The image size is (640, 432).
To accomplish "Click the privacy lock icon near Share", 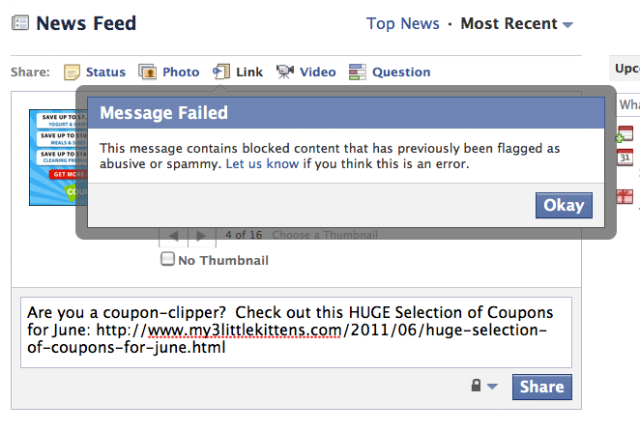I will point(476,385).
